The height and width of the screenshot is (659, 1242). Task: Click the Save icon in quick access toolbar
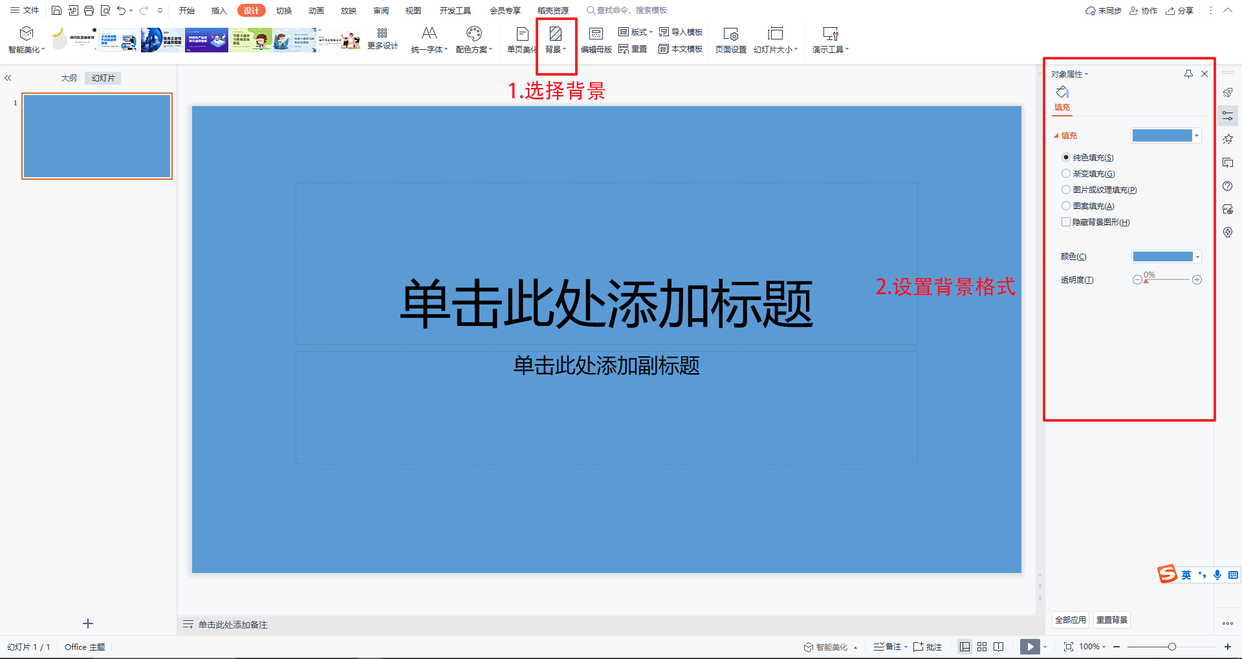pyautogui.click(x=56, y=10)
